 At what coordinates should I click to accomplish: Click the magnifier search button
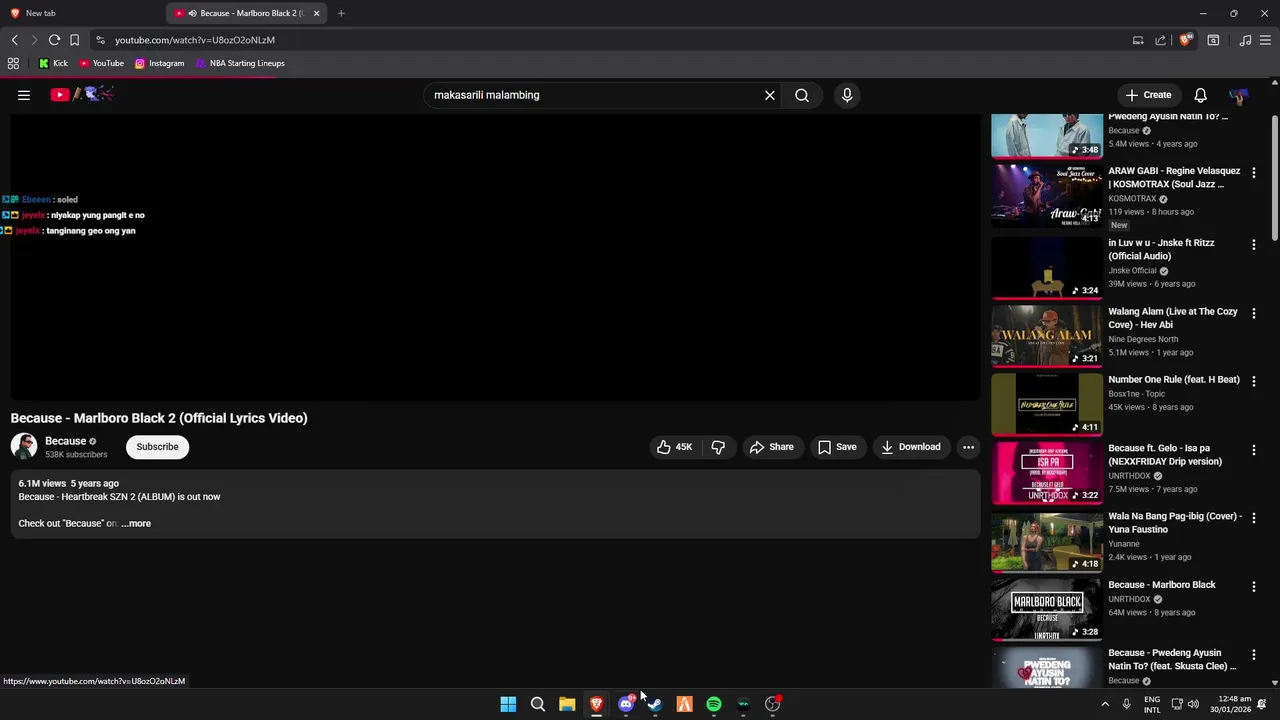point(802,95)
